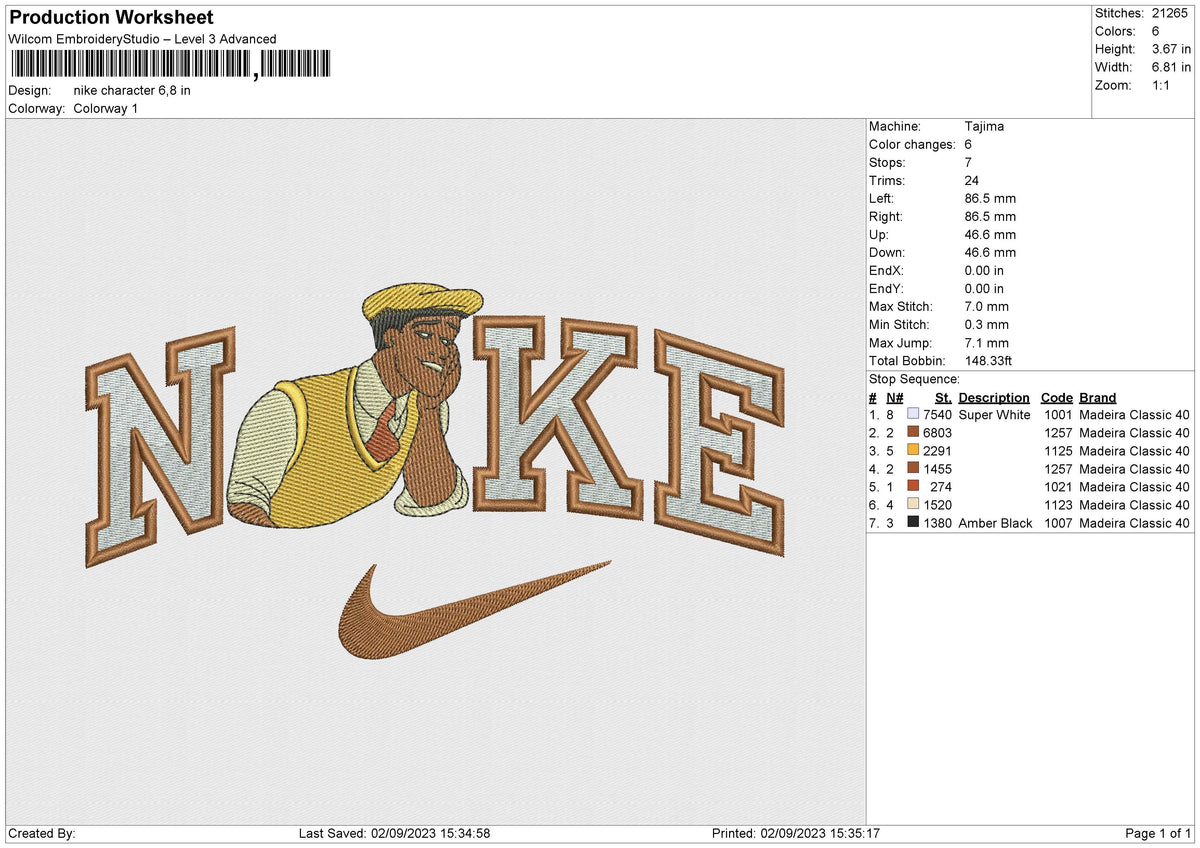Select the brown swatch beside stitch count 1455

click(x=913, y=468)
